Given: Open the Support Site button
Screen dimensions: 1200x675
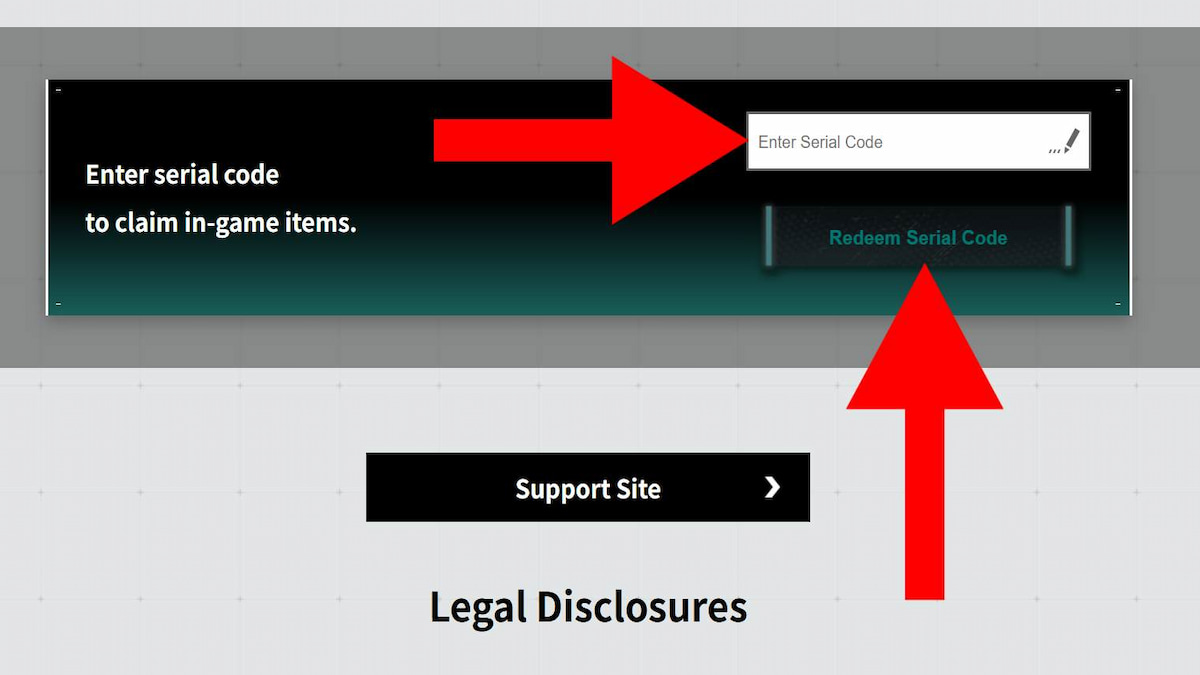Looking at the screenshot, I should click(588, 487).
